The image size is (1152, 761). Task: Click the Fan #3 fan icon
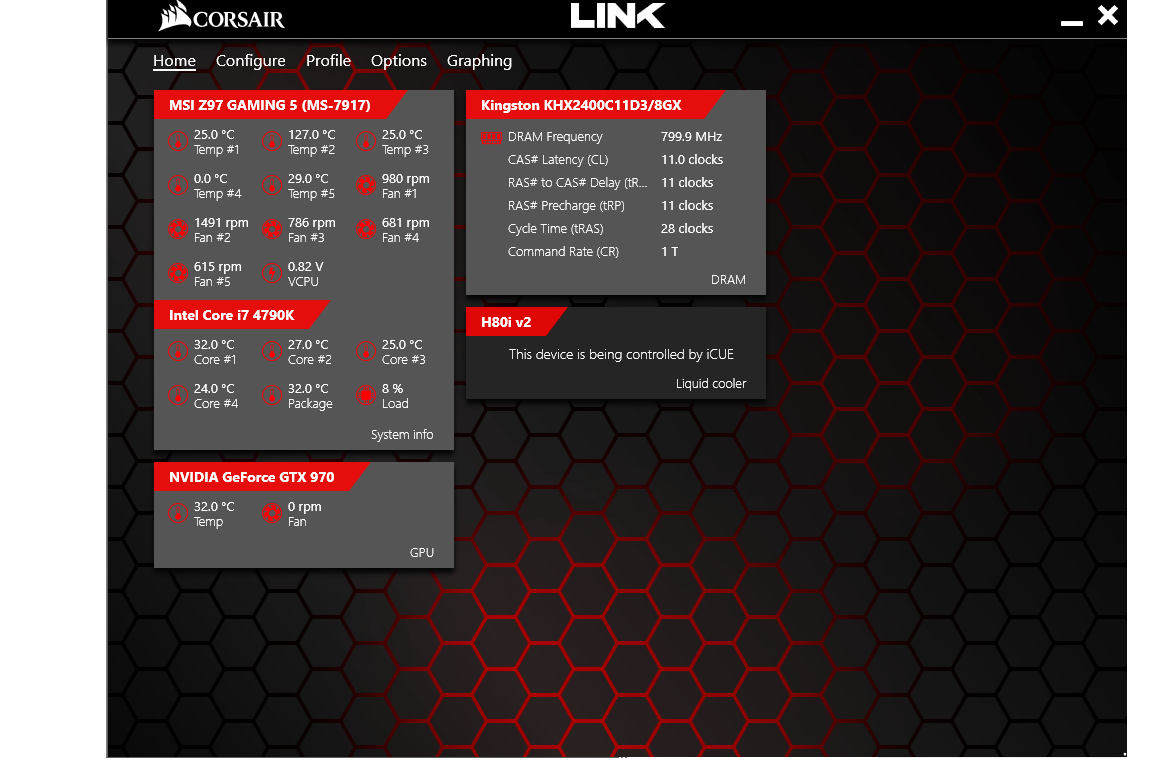[x=272, y=229]
